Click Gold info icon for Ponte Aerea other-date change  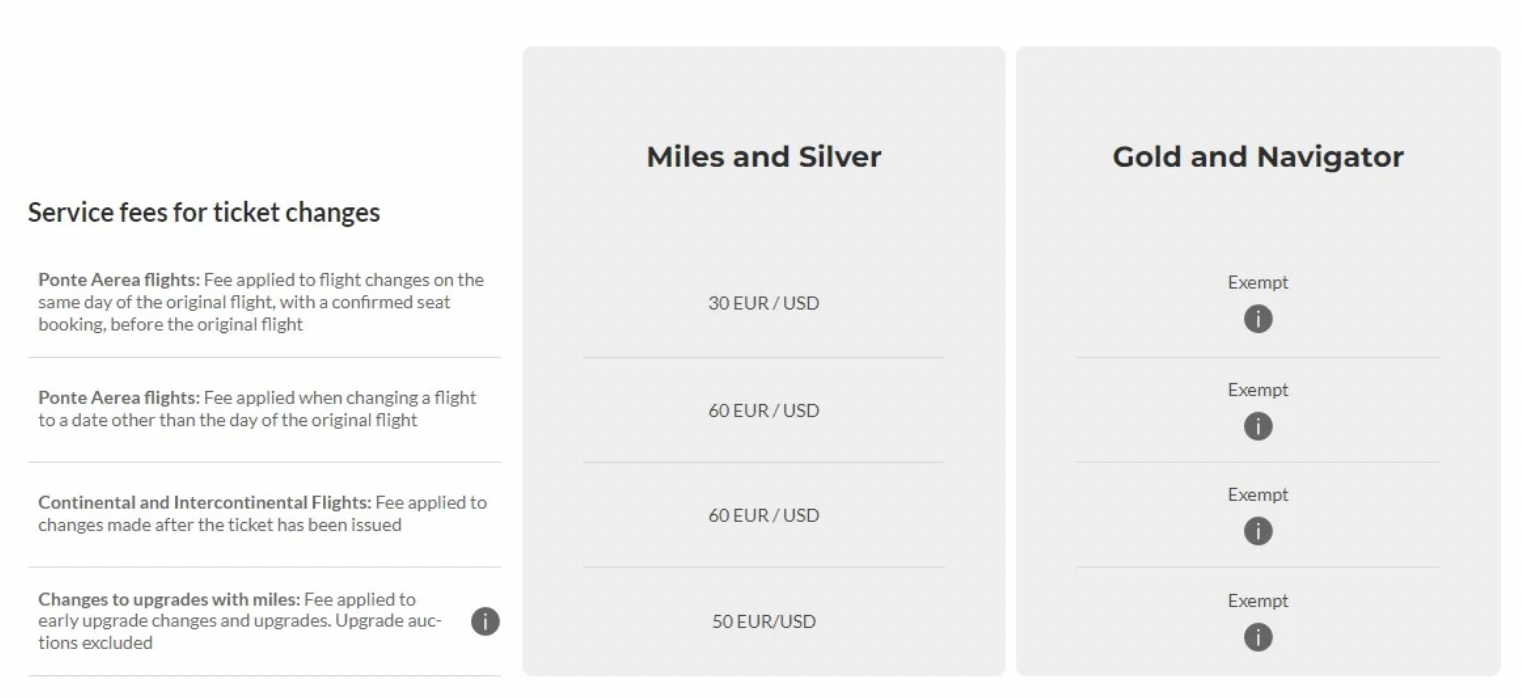point(1258,427)
